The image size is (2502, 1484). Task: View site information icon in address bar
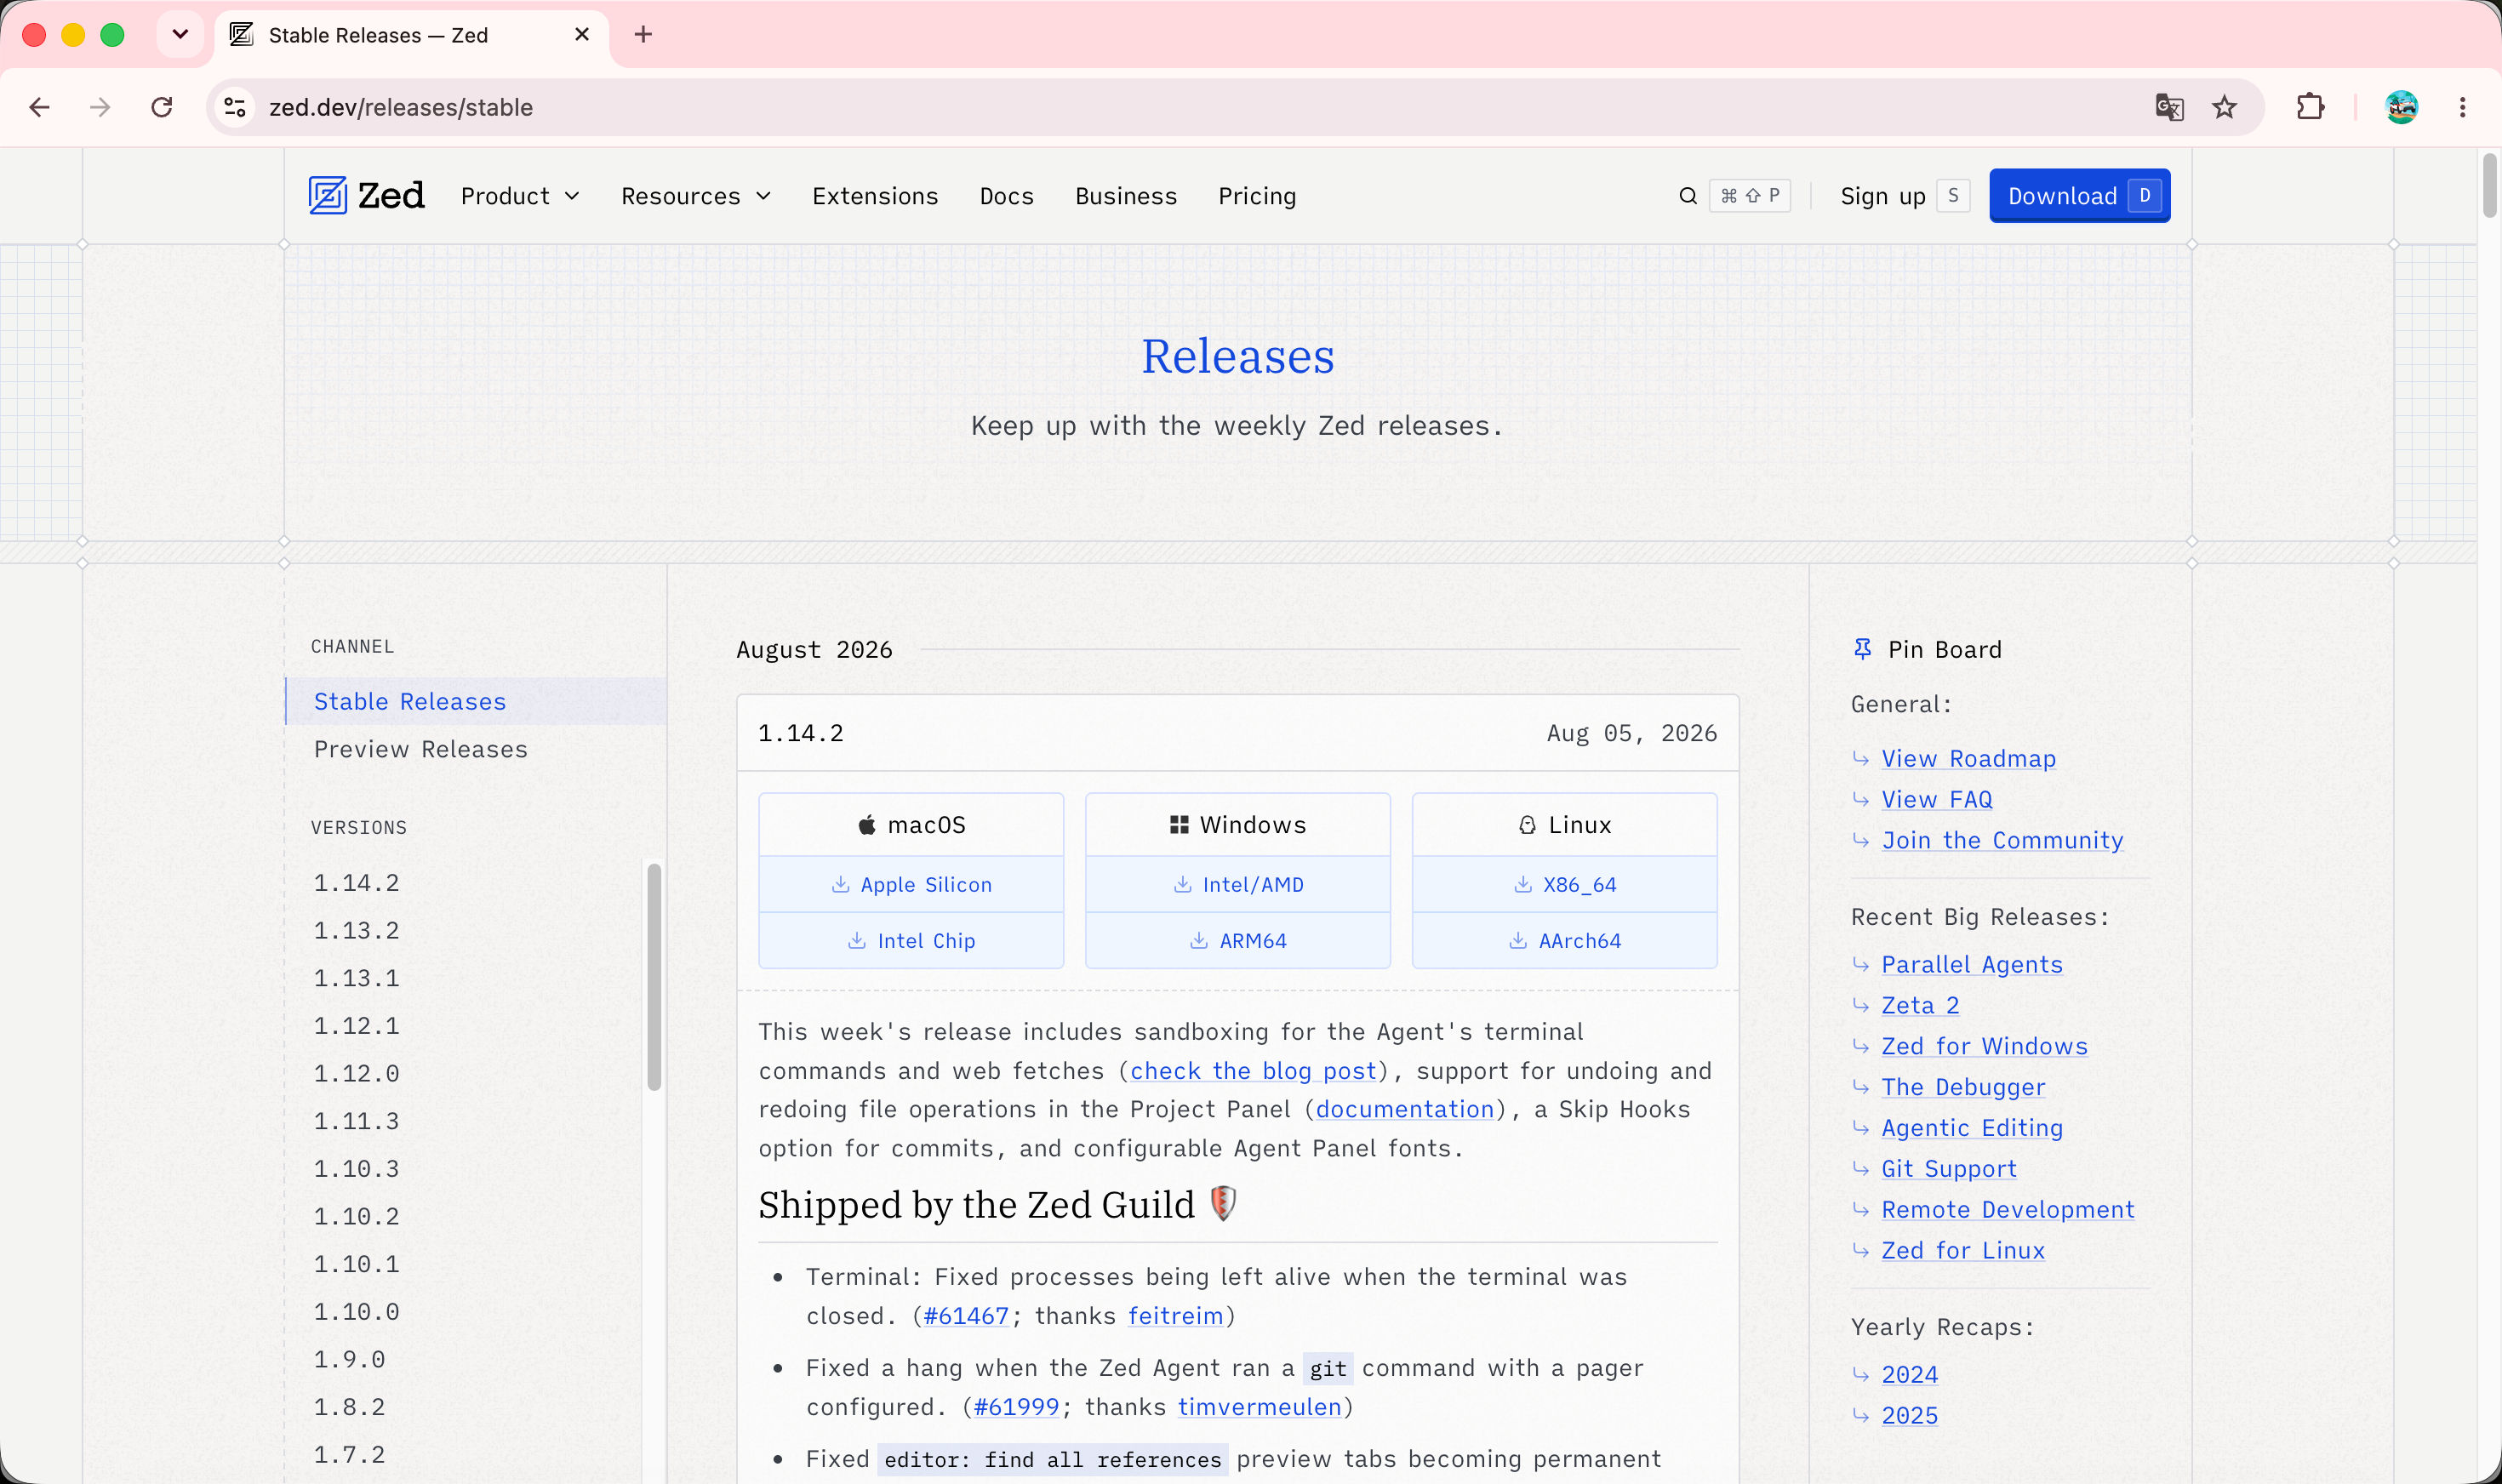pos(235,107)
